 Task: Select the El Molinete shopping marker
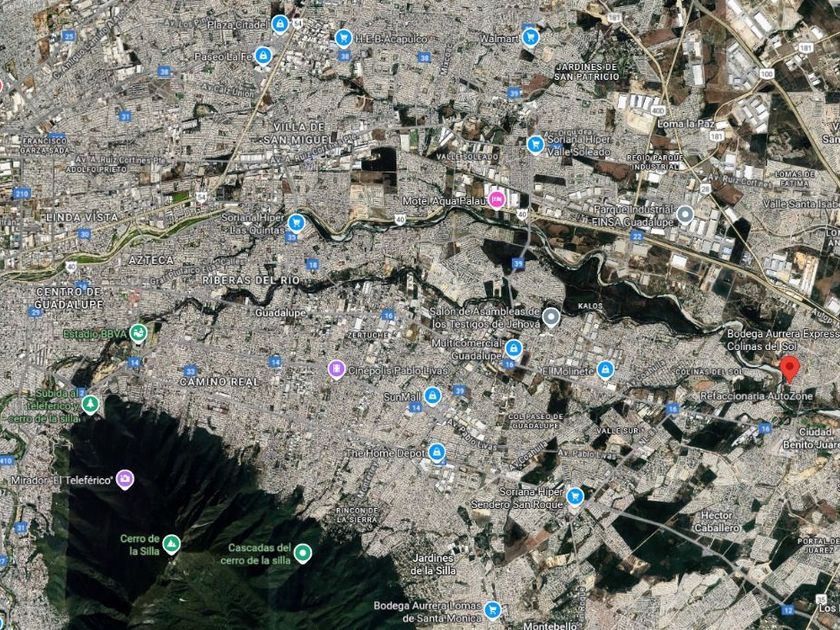[x=605, y=369]
